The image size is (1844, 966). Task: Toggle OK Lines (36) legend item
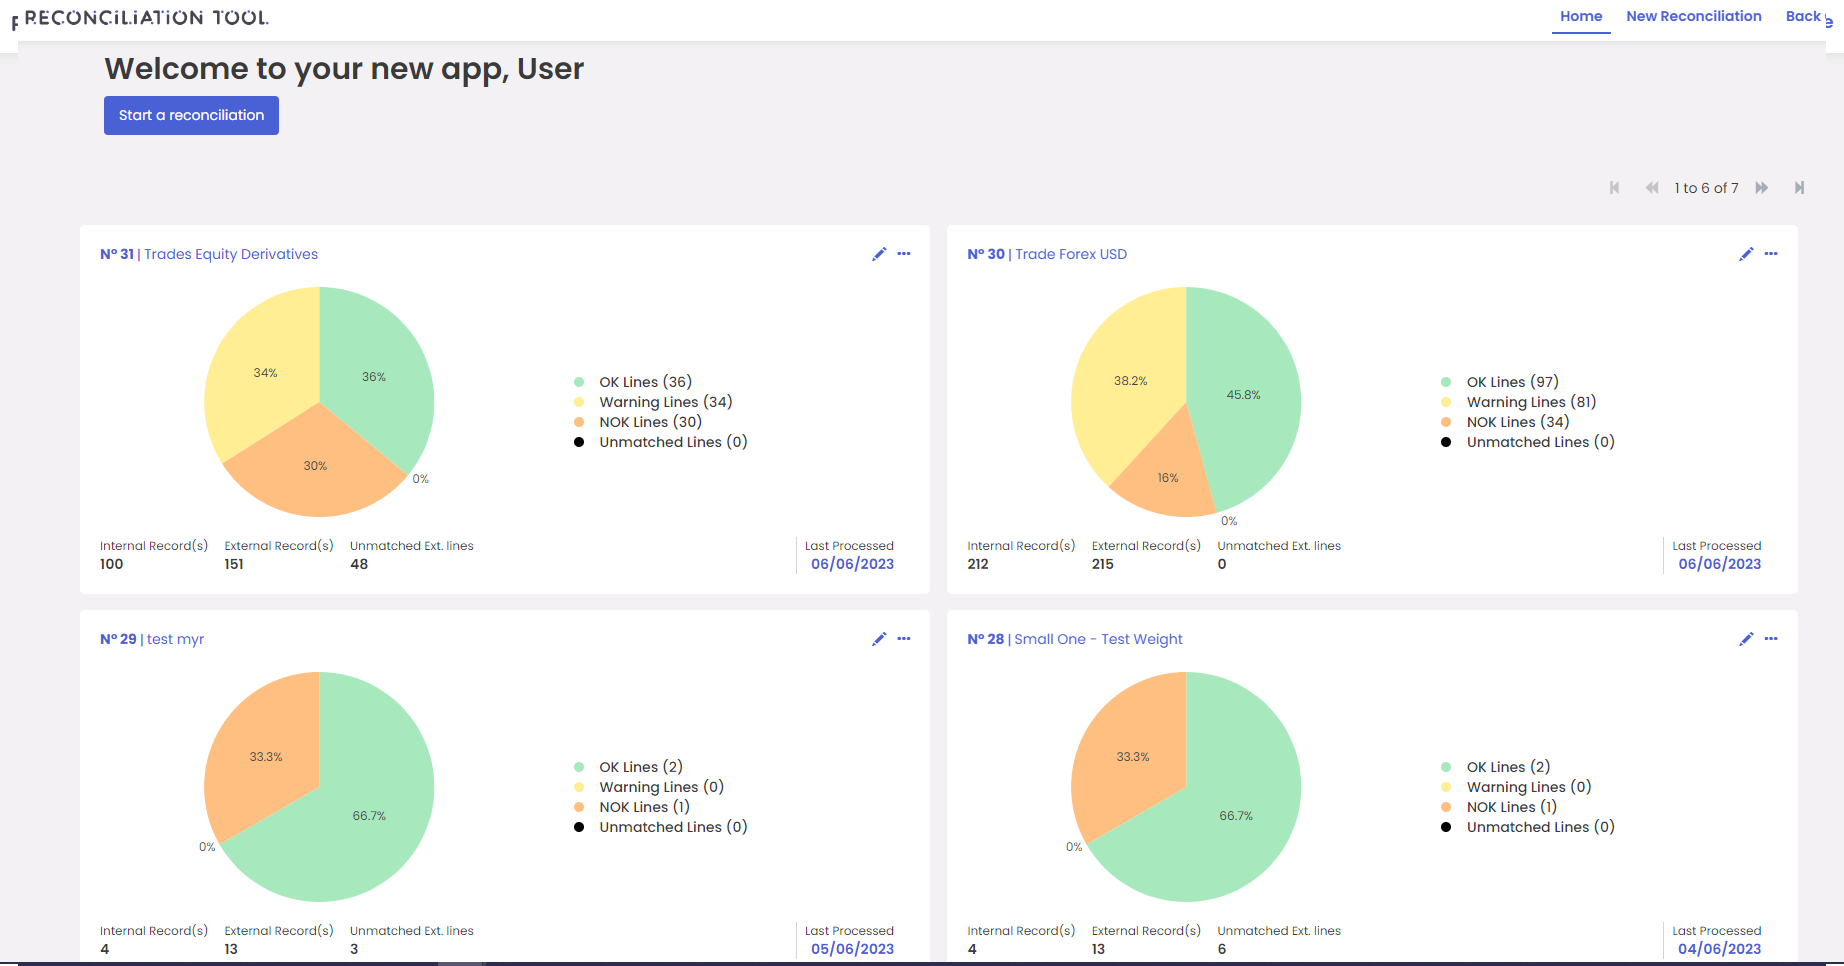(x=645, y=382)
